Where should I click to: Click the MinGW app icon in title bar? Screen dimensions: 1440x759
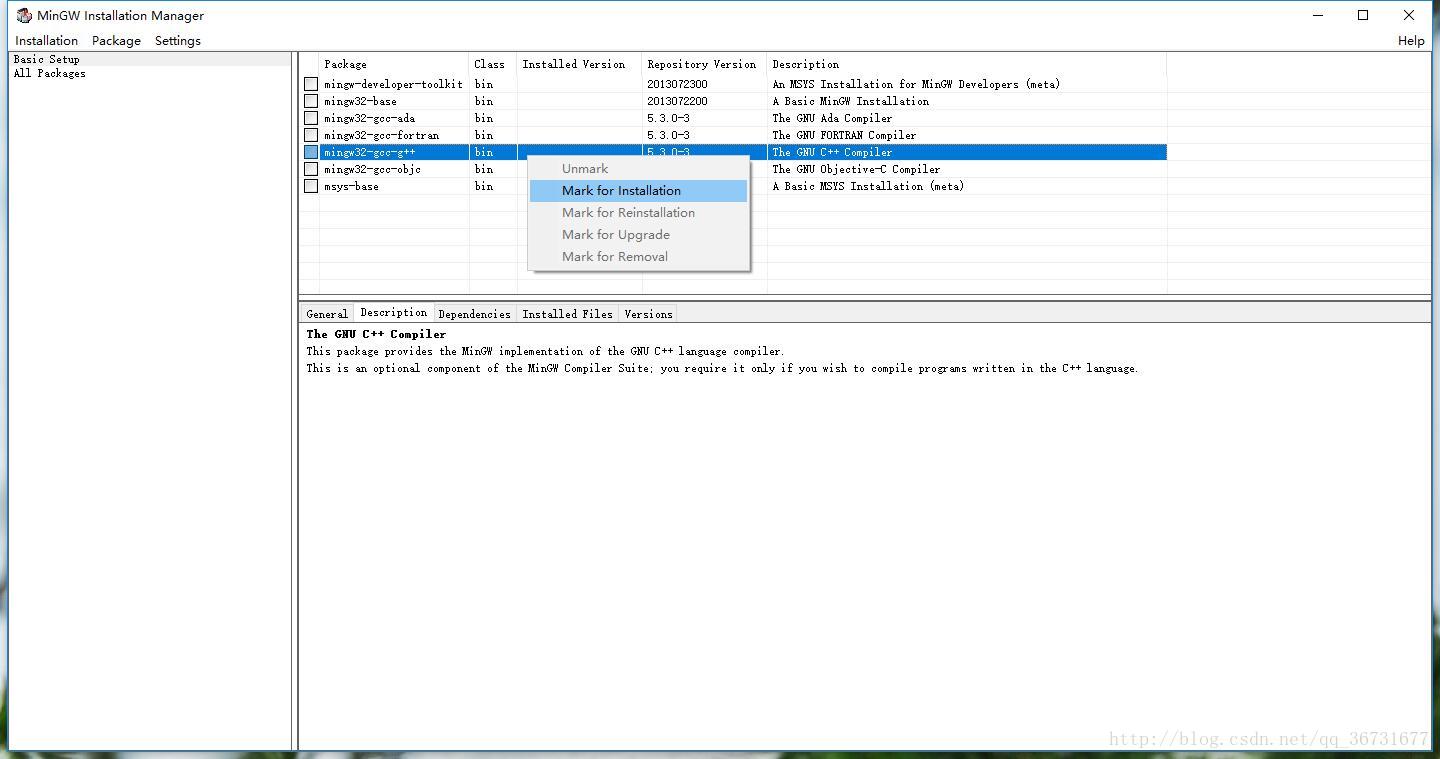pos(24,15)
